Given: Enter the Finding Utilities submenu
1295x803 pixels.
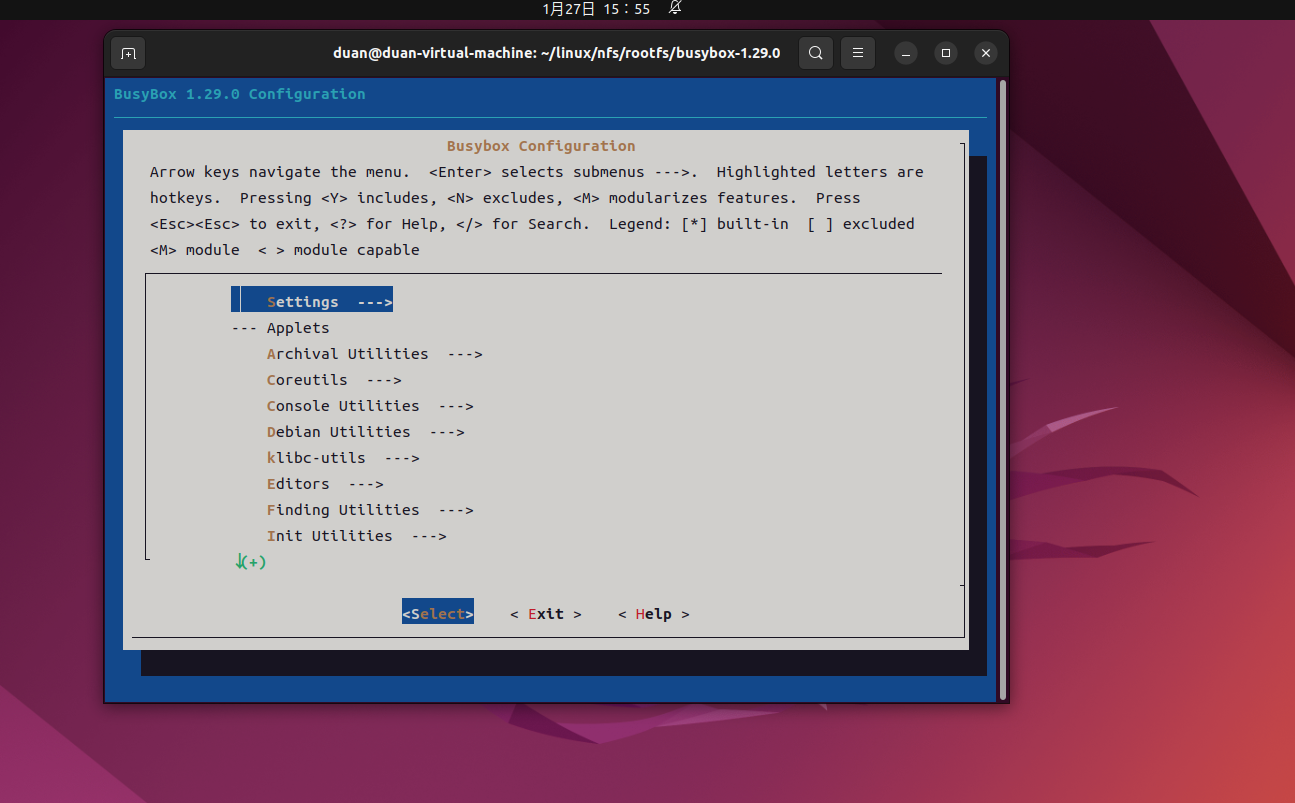Looking at the screenshot, I should 343,509.
